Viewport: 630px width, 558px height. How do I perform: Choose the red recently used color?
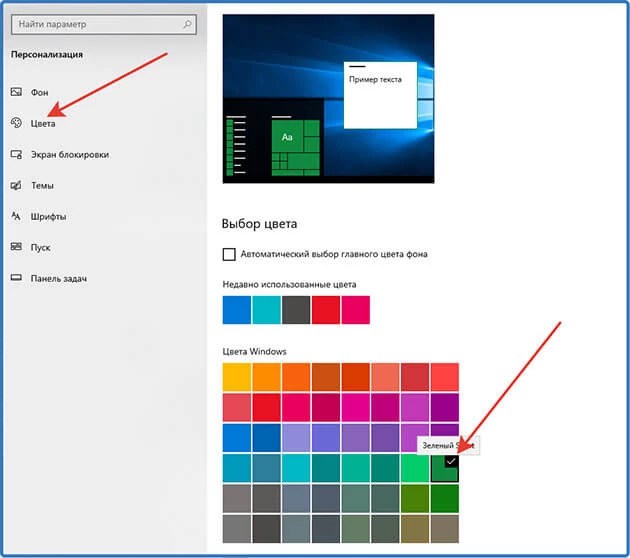(326, 310)
